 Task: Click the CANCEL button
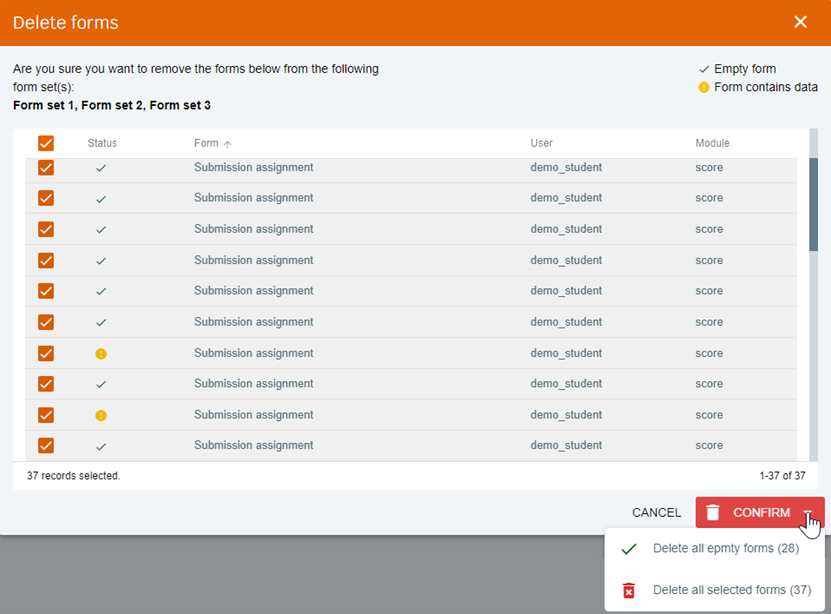[x=656, y=512]
